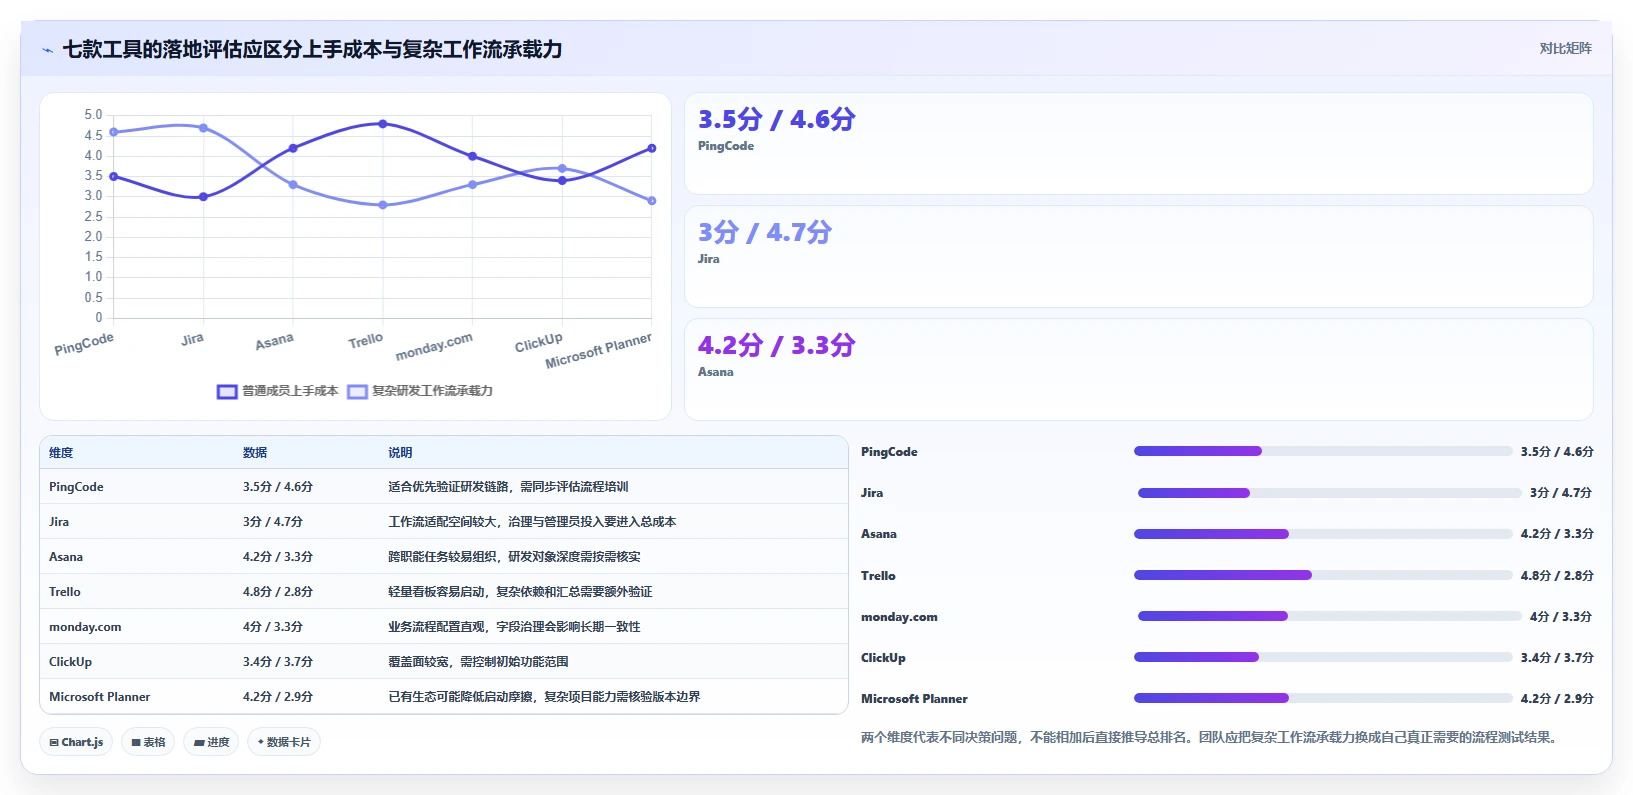Click the ClickUp label in the progress list

883,658
